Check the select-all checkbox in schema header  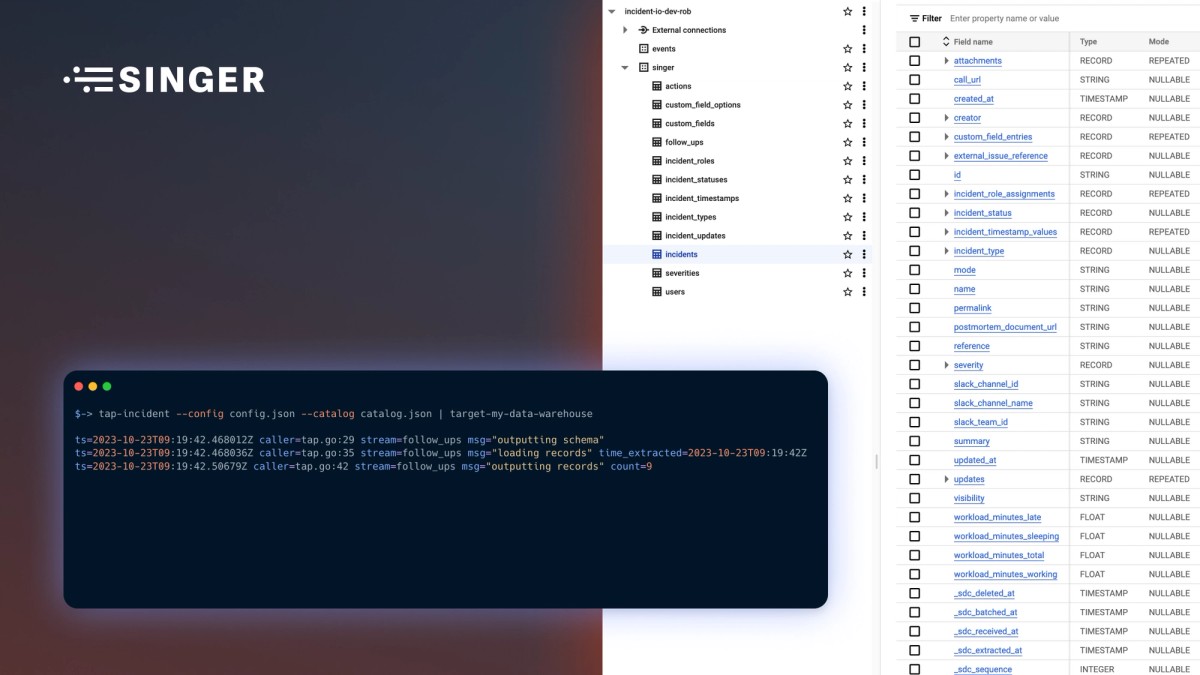pyautogui.click(x=914, y=41)
